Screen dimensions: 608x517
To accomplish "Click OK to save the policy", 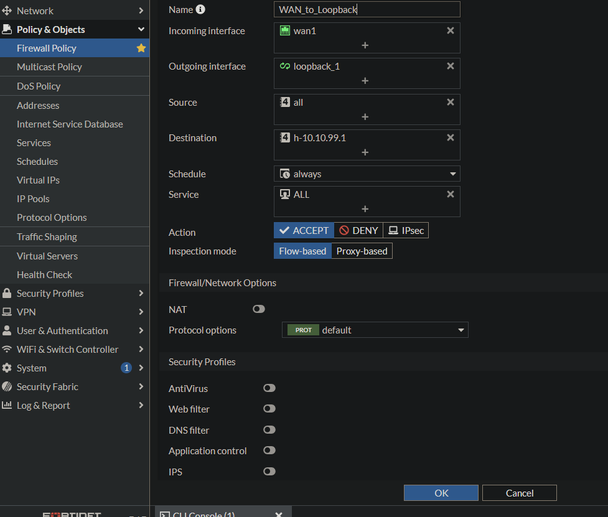I will [441, 493].
